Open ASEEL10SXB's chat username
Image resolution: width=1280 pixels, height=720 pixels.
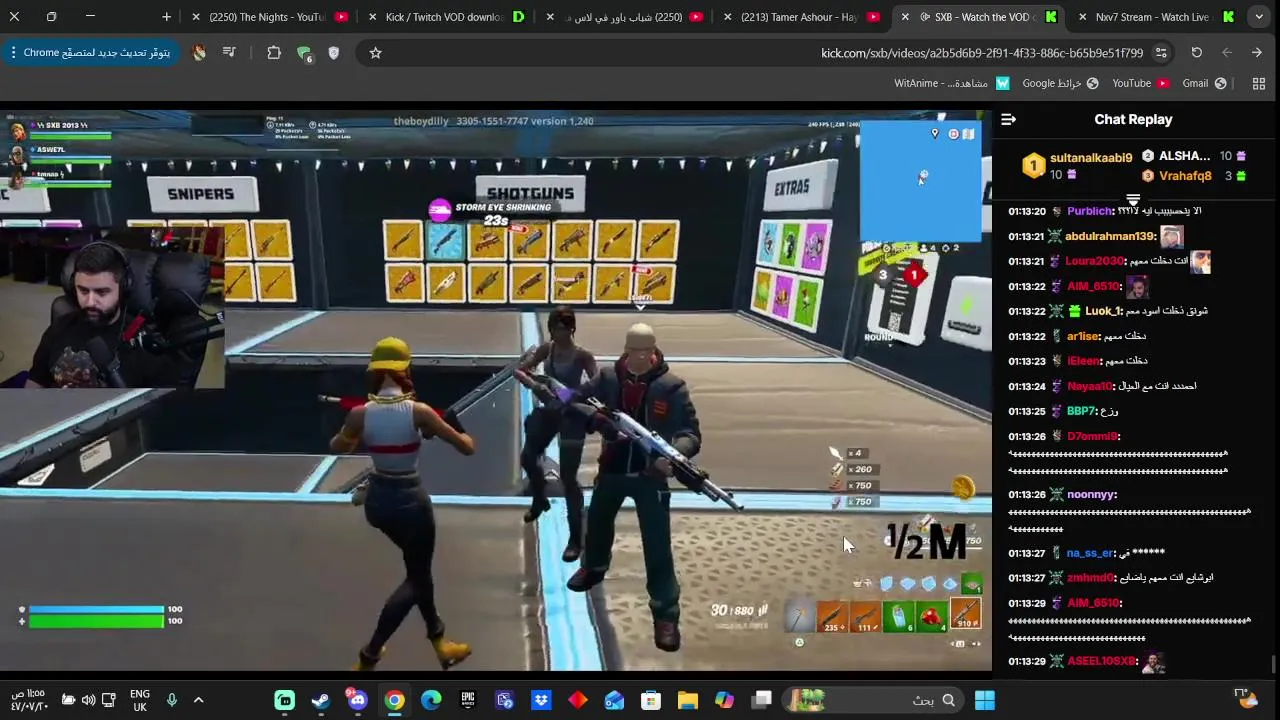tap(1102, 661)
